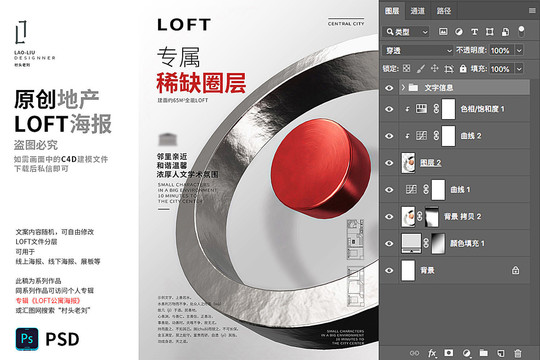Image resolution: width=540 pixels, height=360 pixels.
Task: Click the 填充 value field
Action: pos(501,69)
